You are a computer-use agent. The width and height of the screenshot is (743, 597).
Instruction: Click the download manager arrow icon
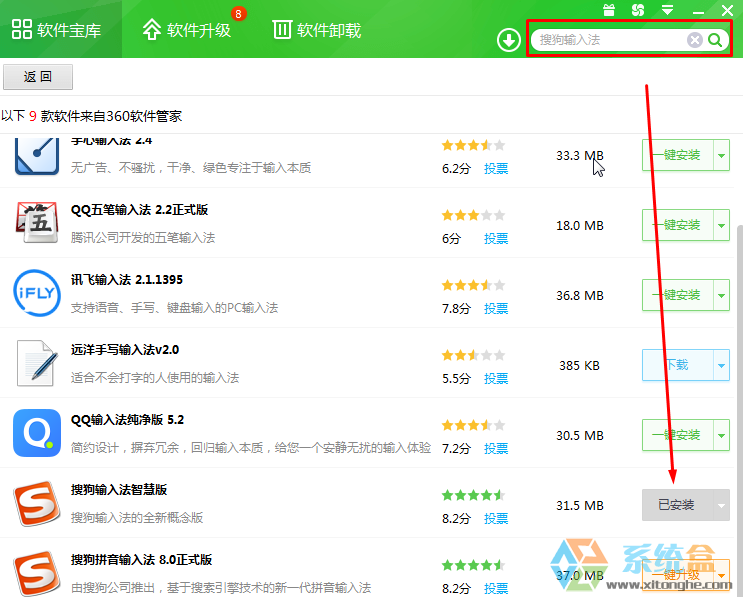coord(508,40)
